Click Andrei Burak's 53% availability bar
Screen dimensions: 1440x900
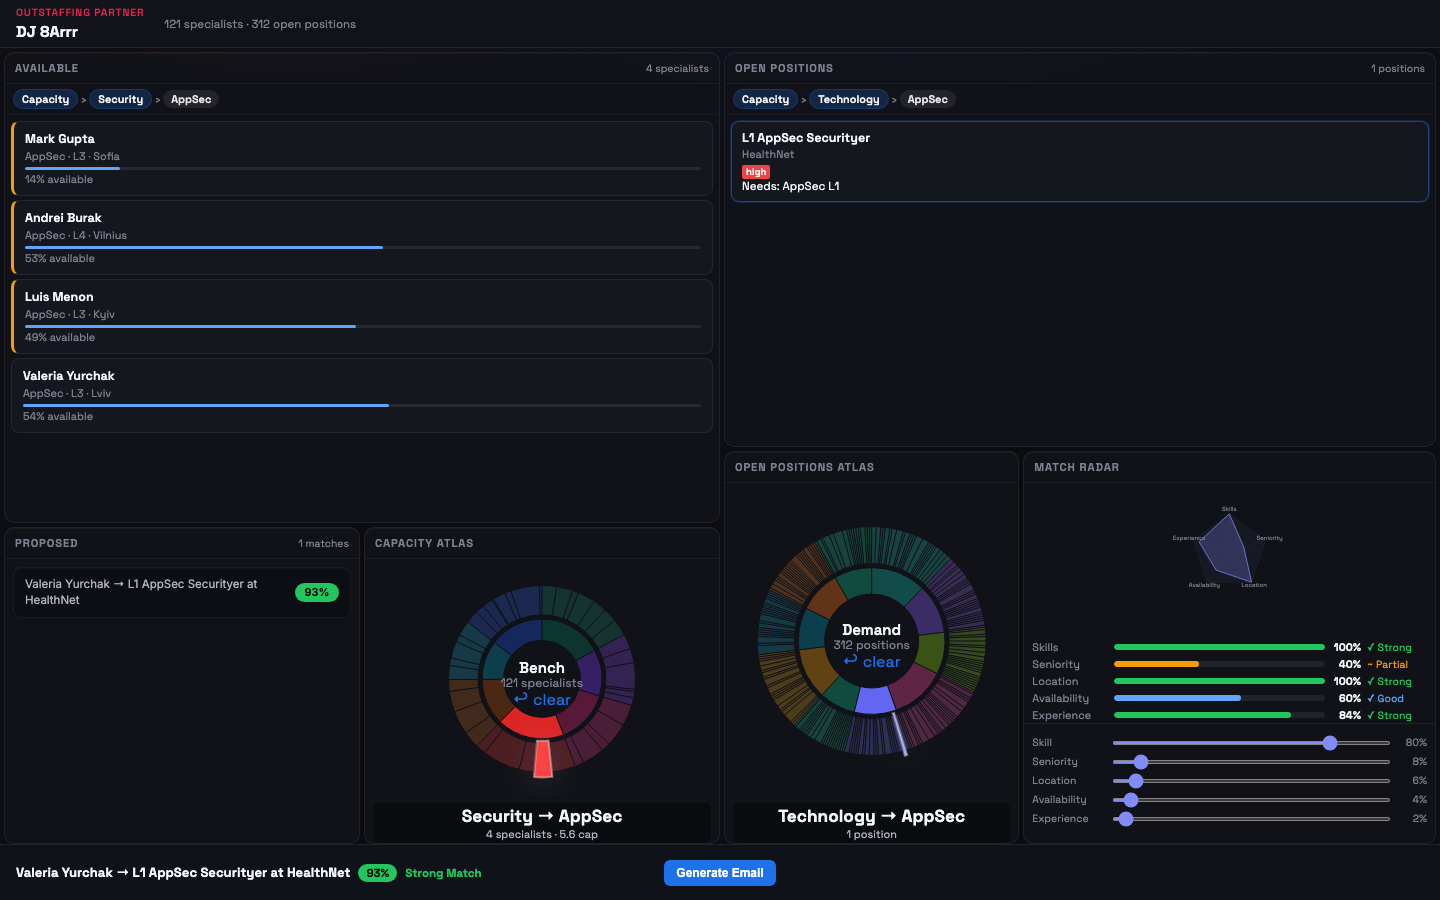[x=363, y=247]
